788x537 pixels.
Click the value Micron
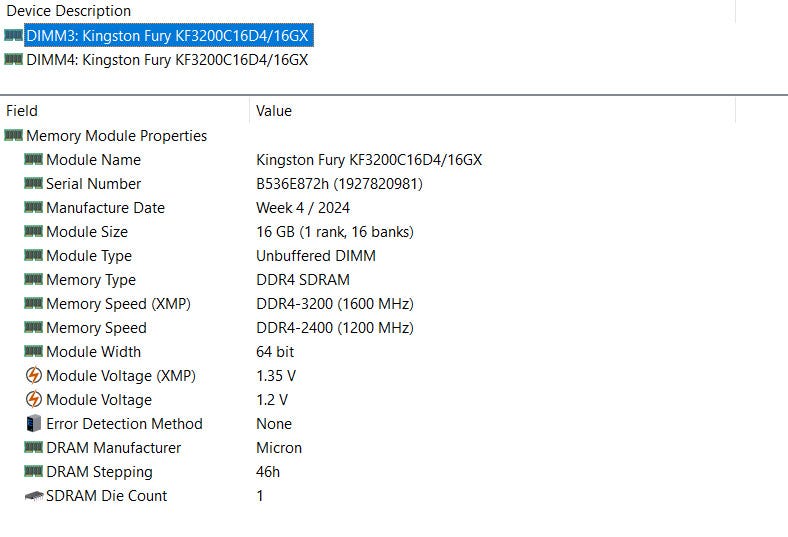click(279, 448)
